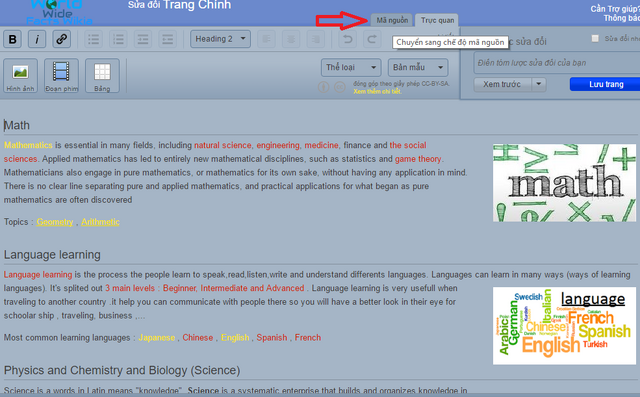Save the page with Lưu trang
Screen dimensions: 640x397
tap(606, 84)
